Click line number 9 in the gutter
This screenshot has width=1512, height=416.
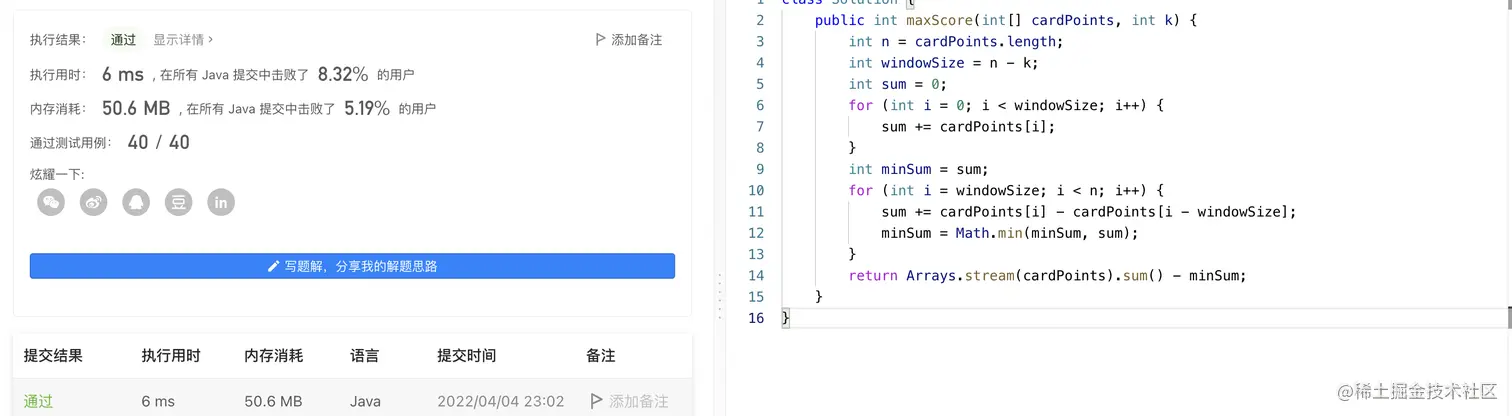pos(760,169)
